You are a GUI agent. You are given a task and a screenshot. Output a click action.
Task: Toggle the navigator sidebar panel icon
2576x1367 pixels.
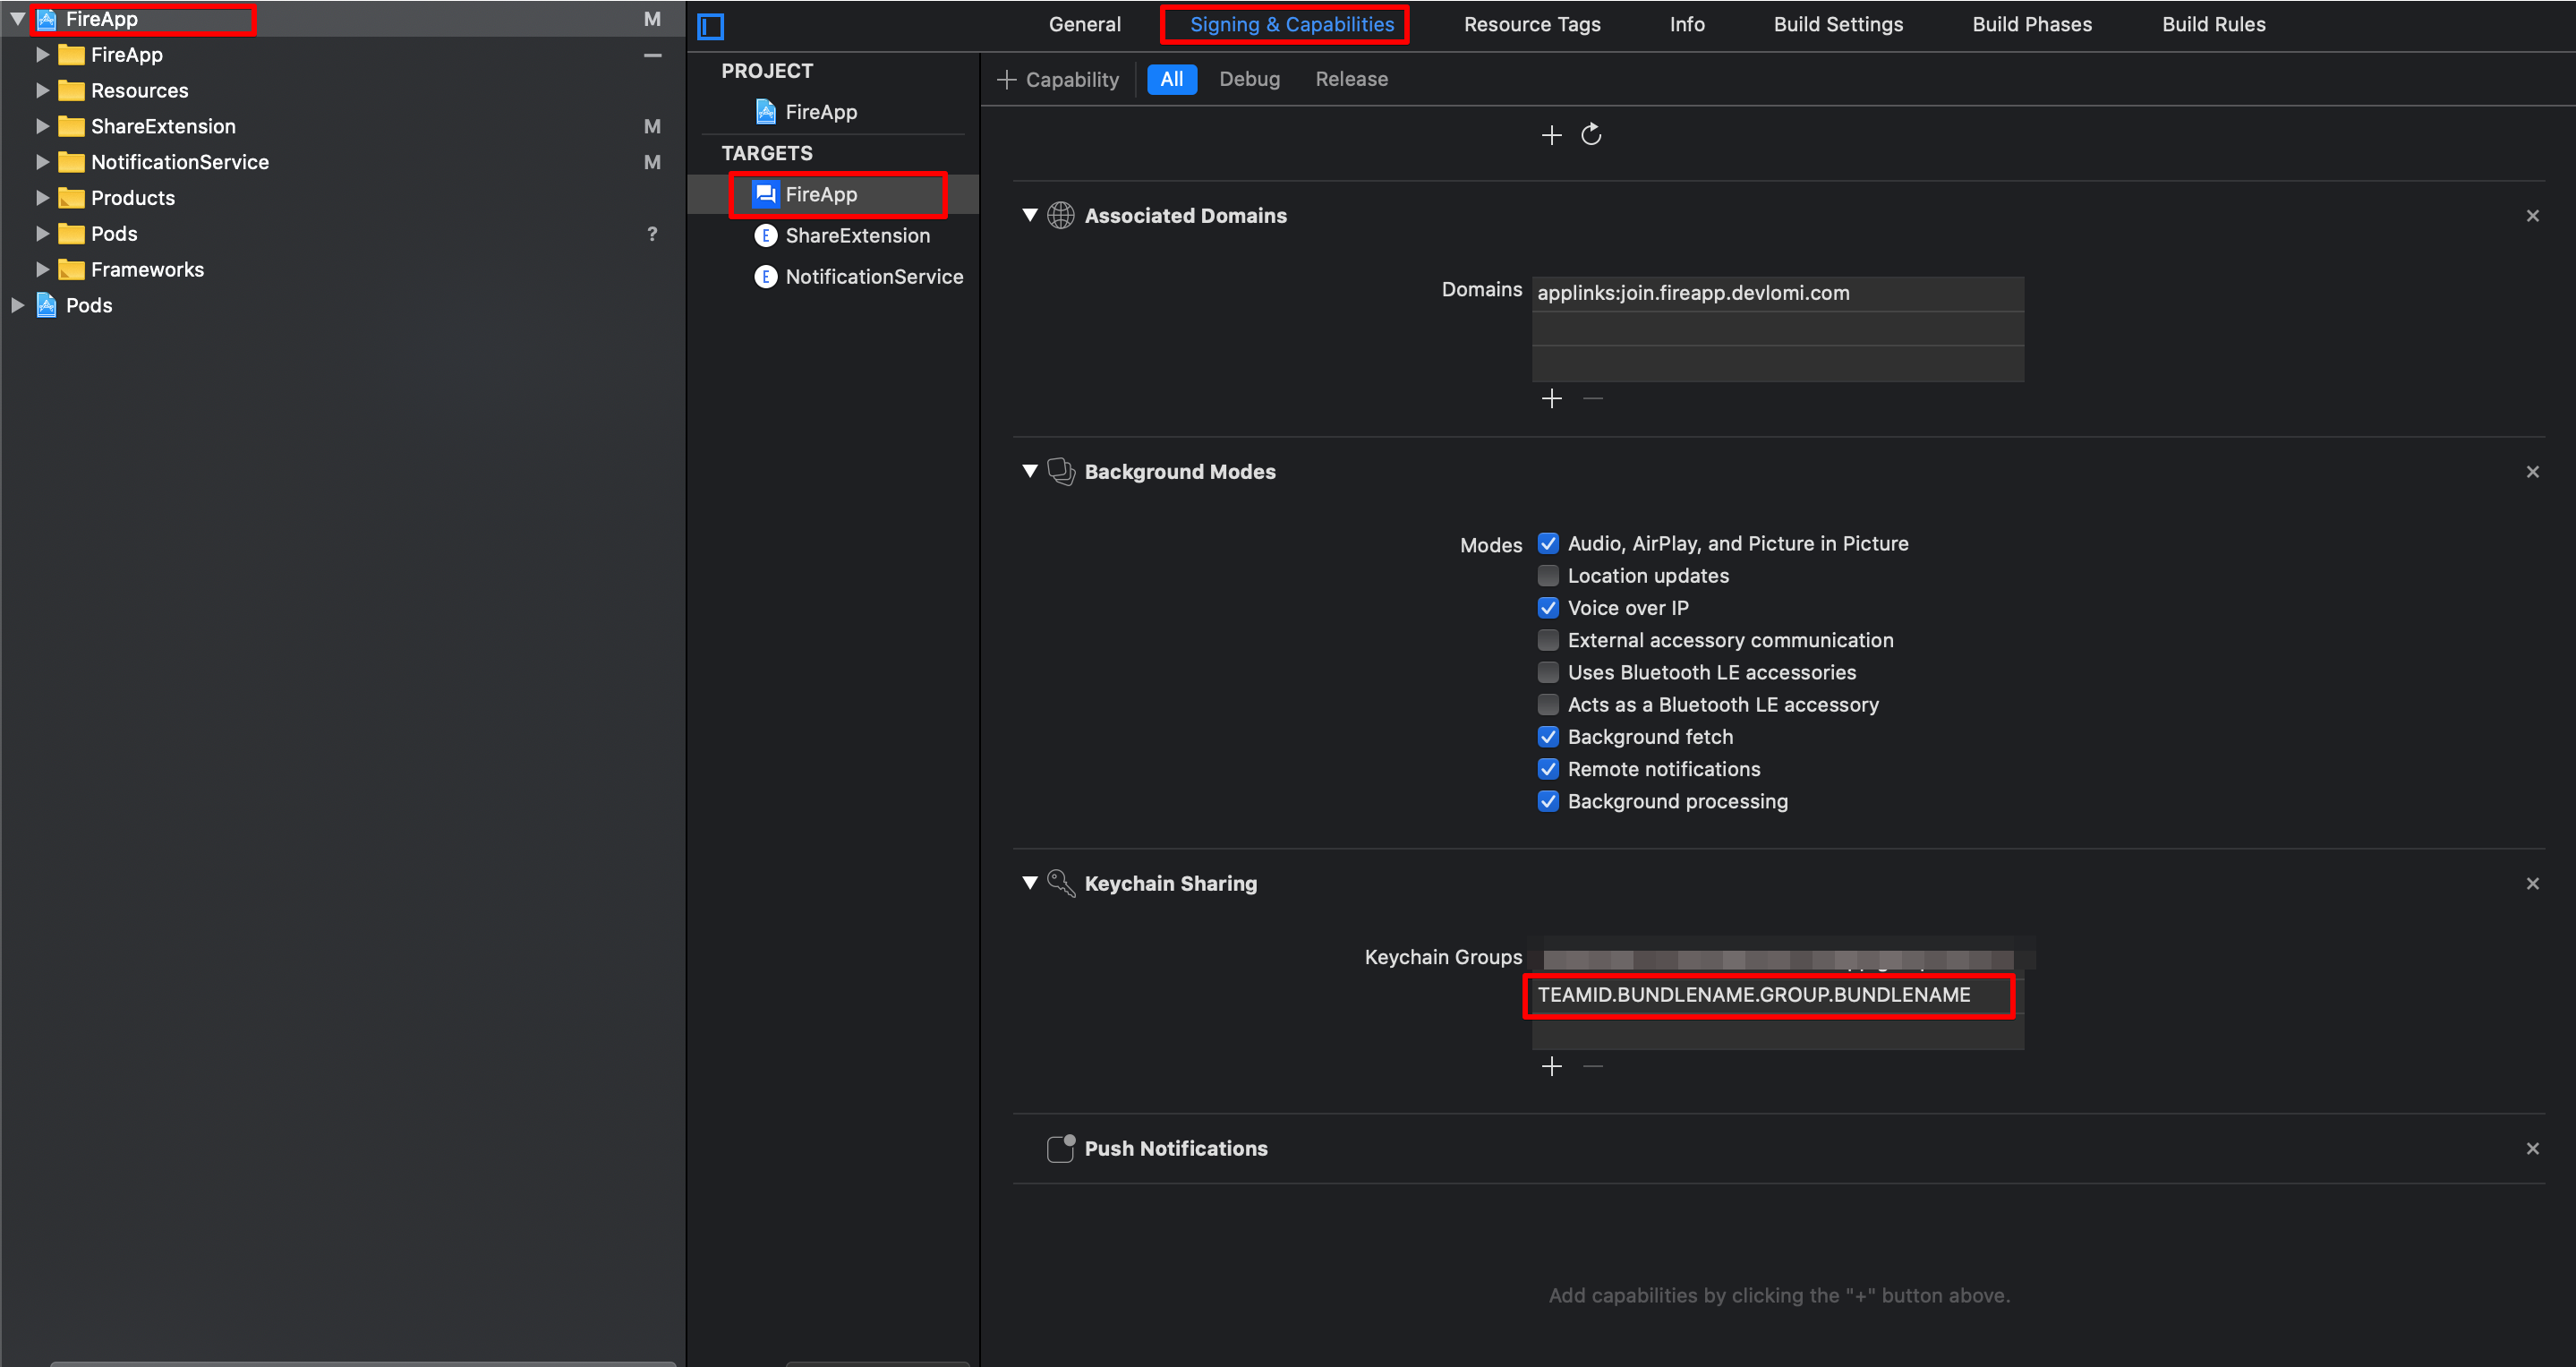(x=710, y=26)
